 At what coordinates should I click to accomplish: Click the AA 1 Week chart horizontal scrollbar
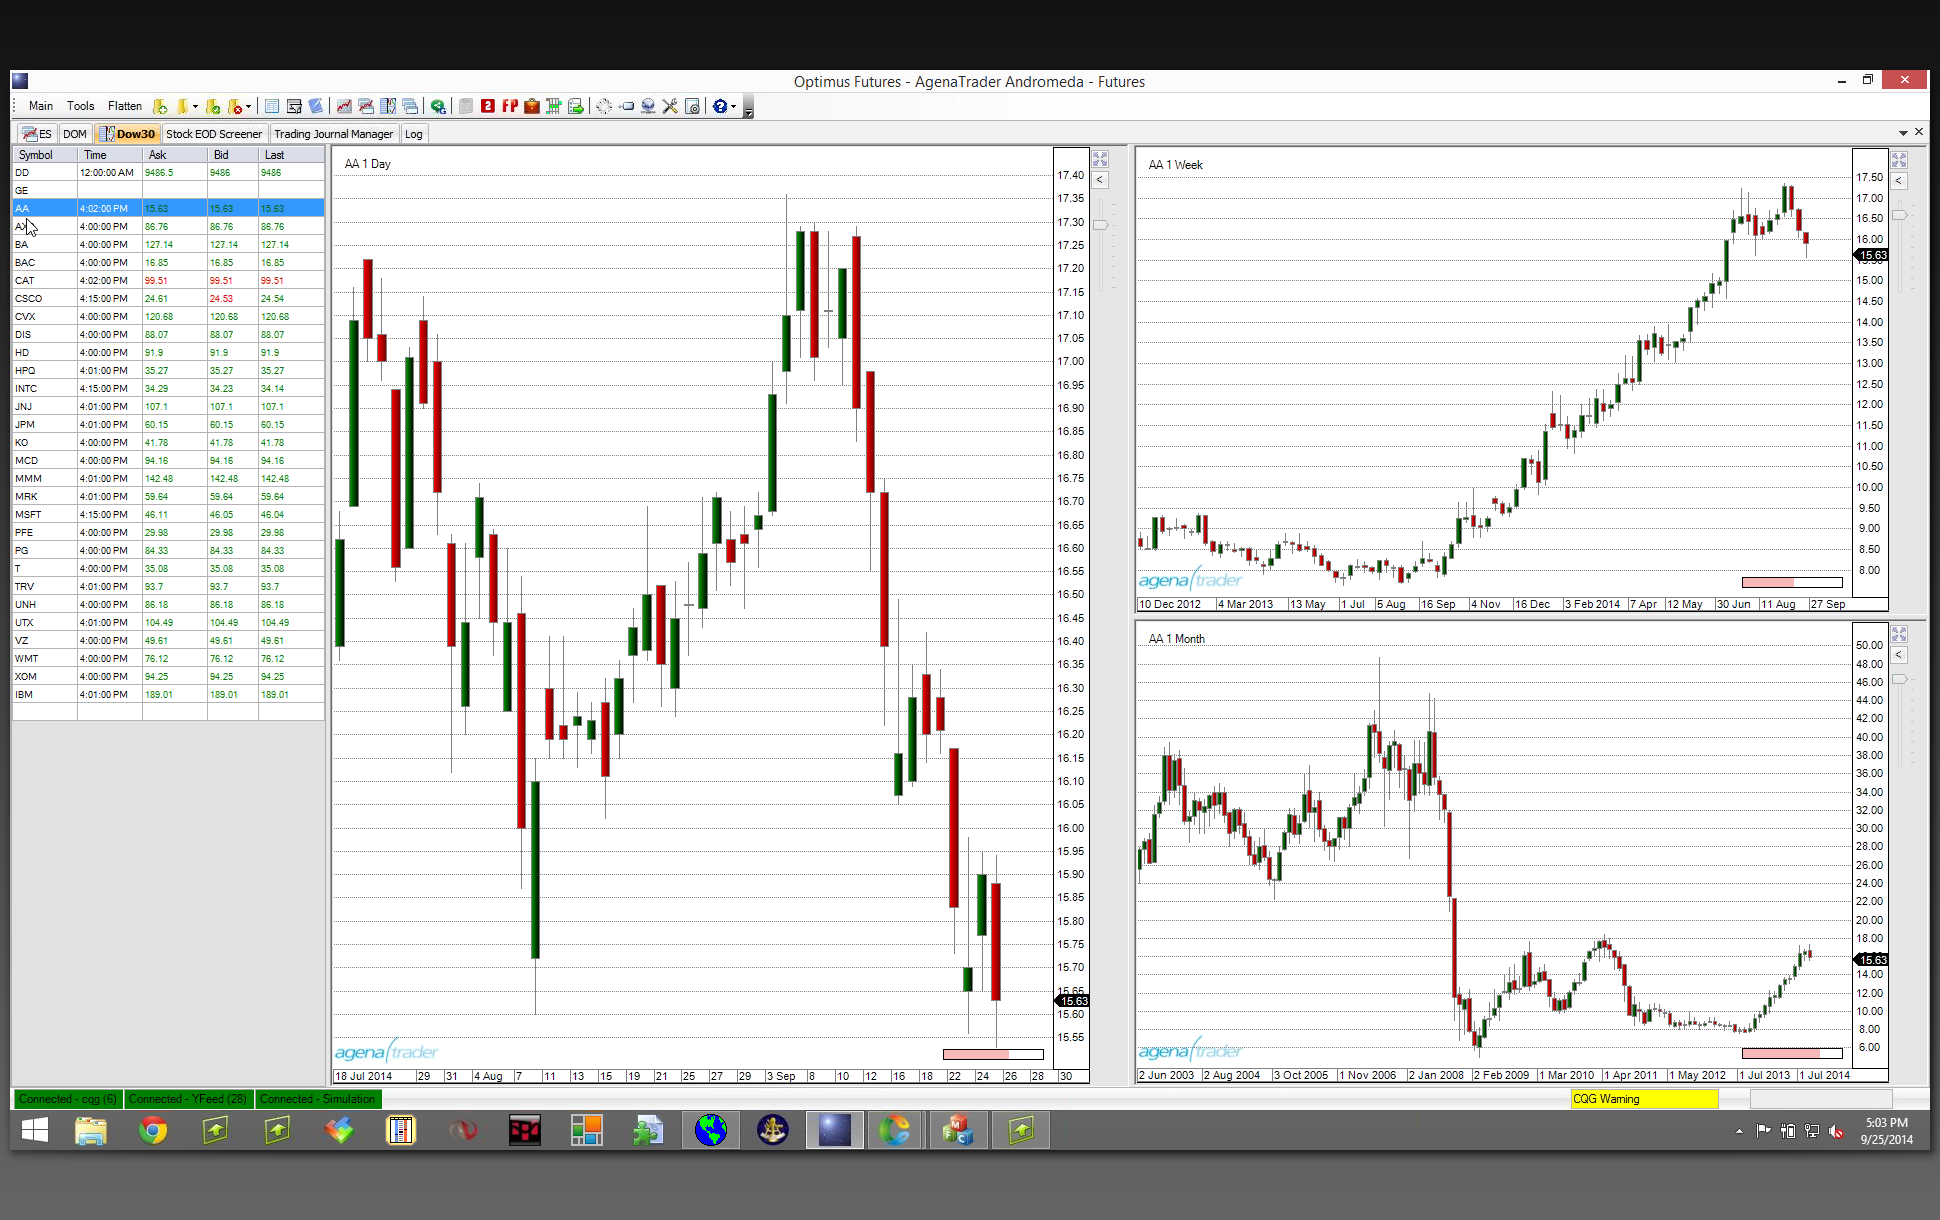pos(1792,582)
